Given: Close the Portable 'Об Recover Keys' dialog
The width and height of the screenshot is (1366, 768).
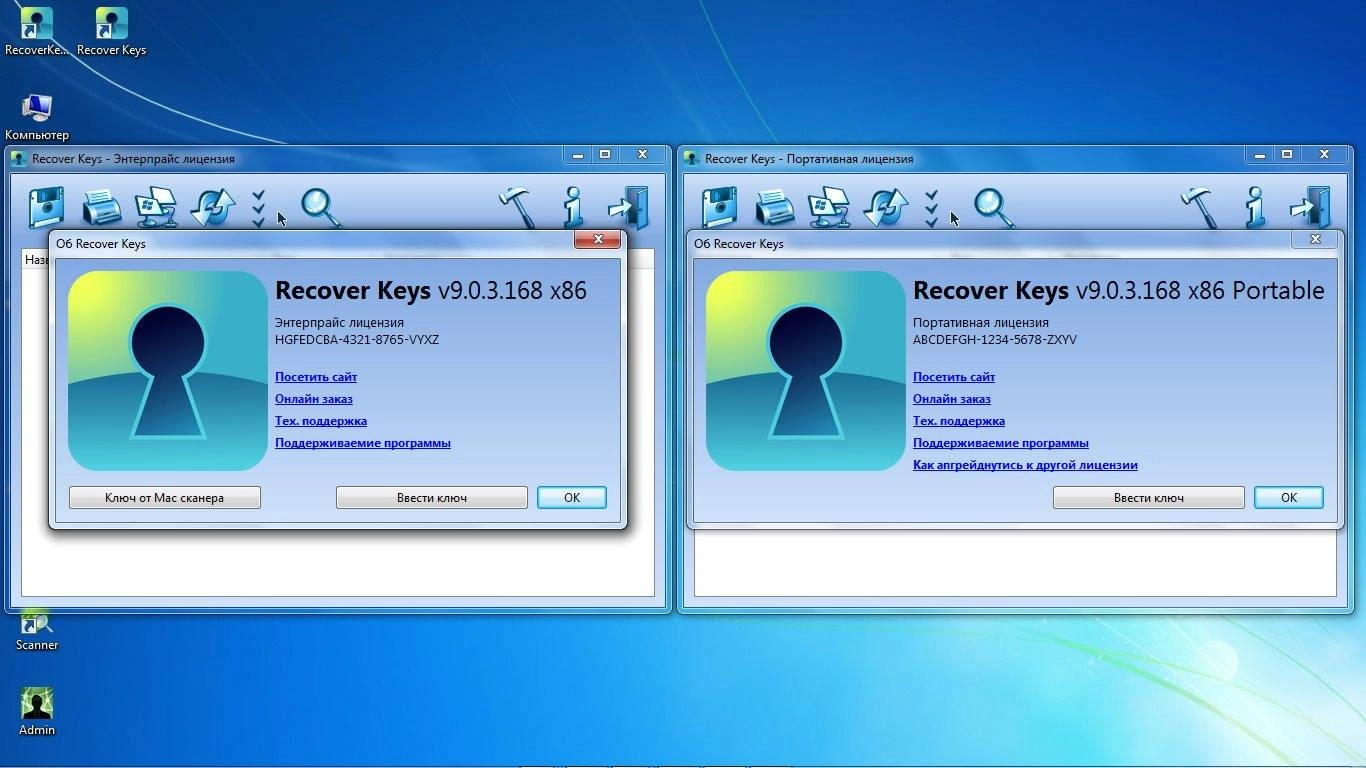Looking at the screenshot, I should coord(1315,240).
